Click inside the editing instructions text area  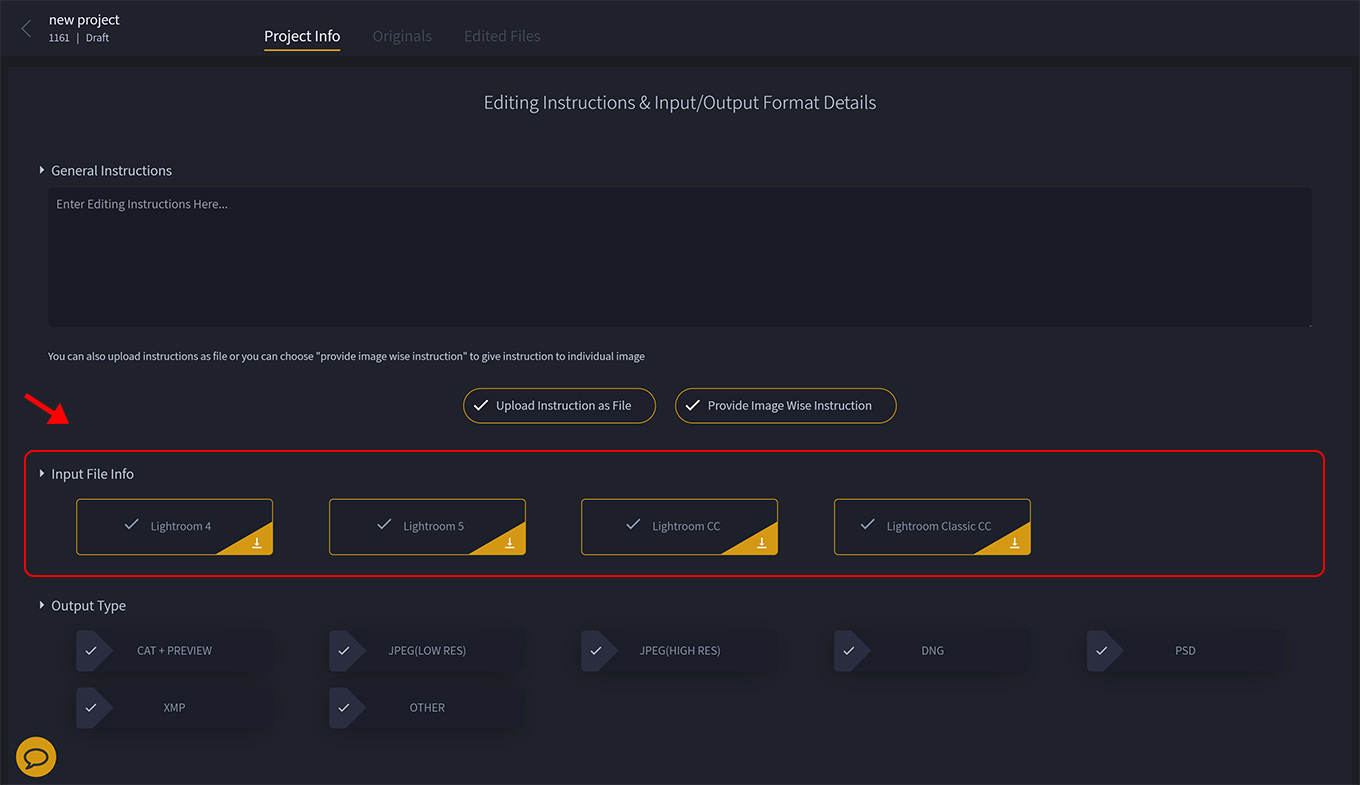tap(680, 255)
